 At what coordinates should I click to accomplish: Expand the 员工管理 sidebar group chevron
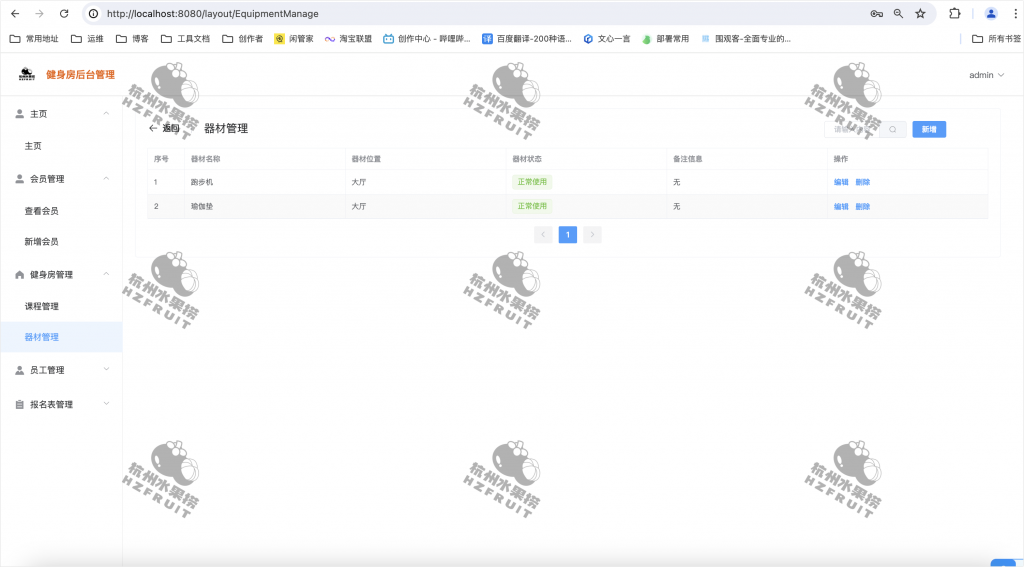pyautogui.click(x=106, y=370)
